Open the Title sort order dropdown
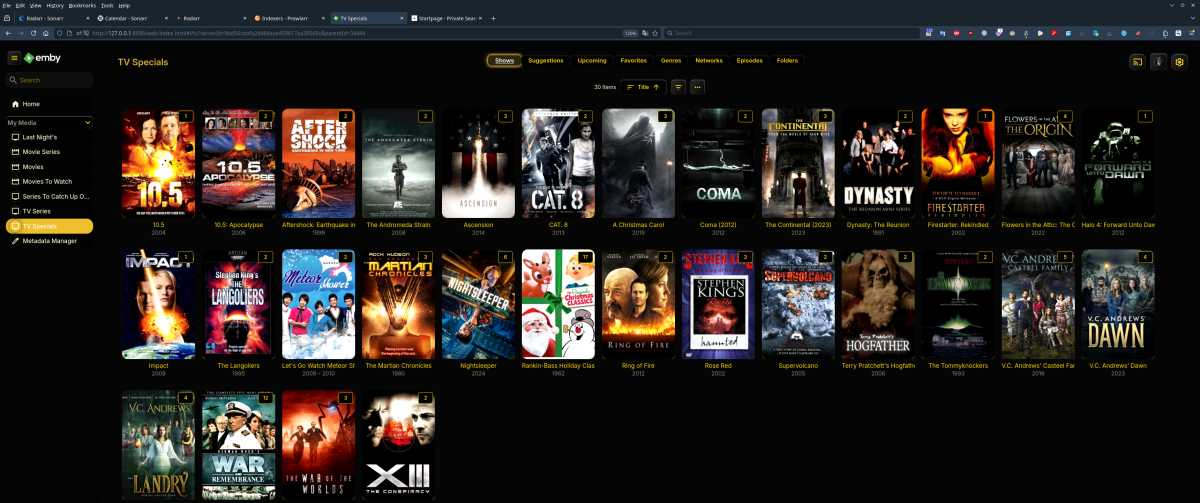The image size is (1200, 503). coord(643,87)
